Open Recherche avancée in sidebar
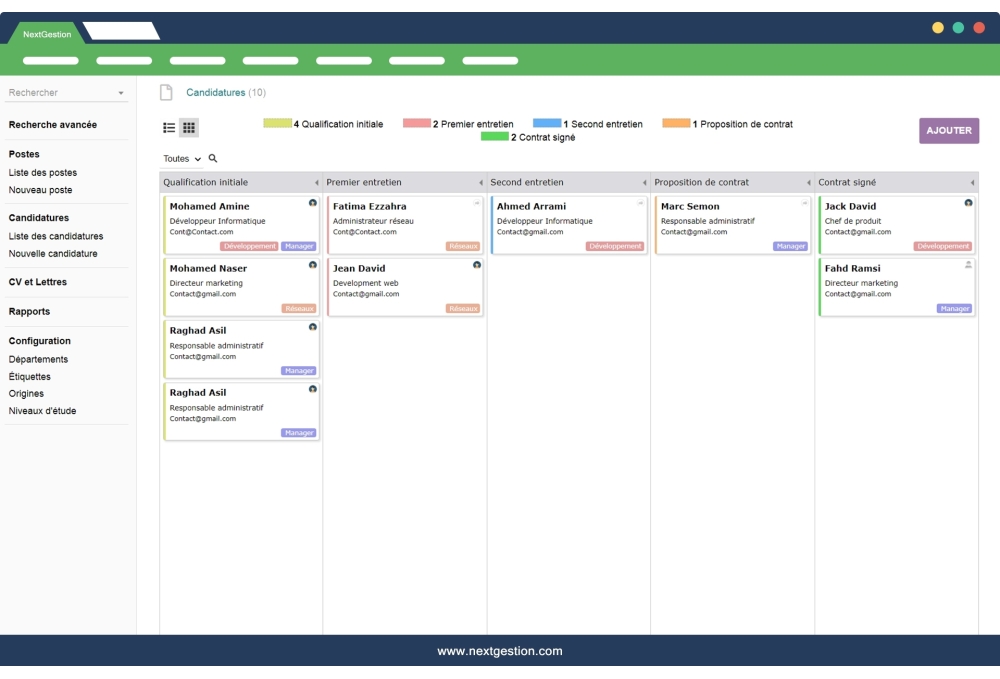The image size is (1000, 679). coord(53,125)
